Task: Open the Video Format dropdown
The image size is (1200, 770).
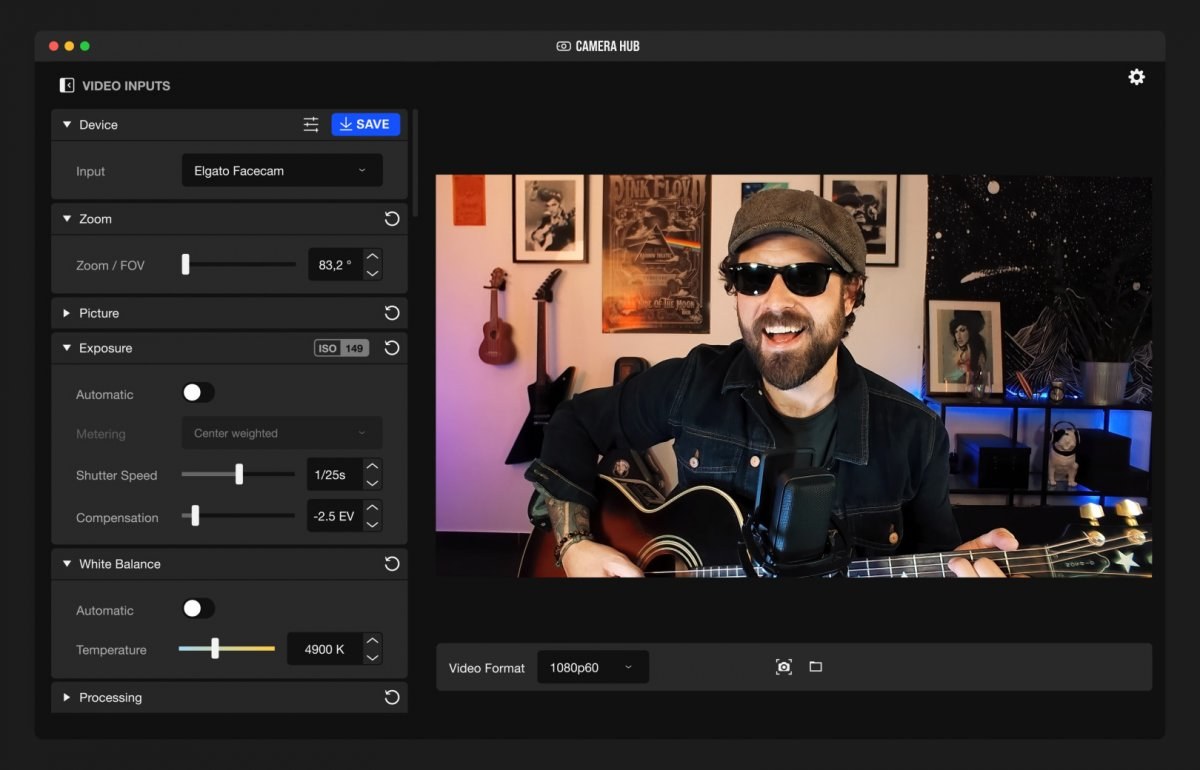Action: (x=592, y=668)
